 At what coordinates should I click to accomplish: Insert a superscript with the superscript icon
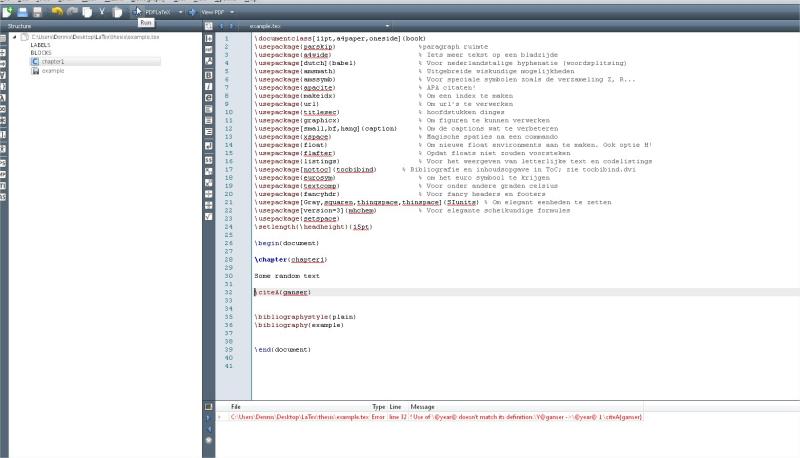pos(209,183)
